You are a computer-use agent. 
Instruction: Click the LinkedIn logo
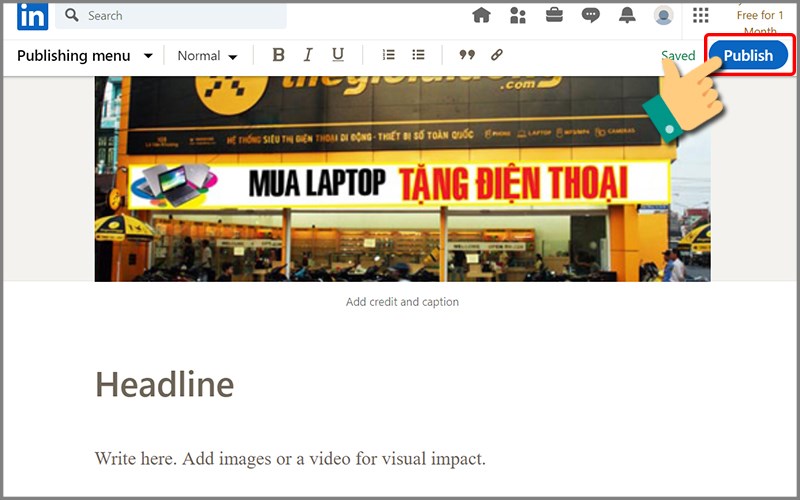(33, 16)
